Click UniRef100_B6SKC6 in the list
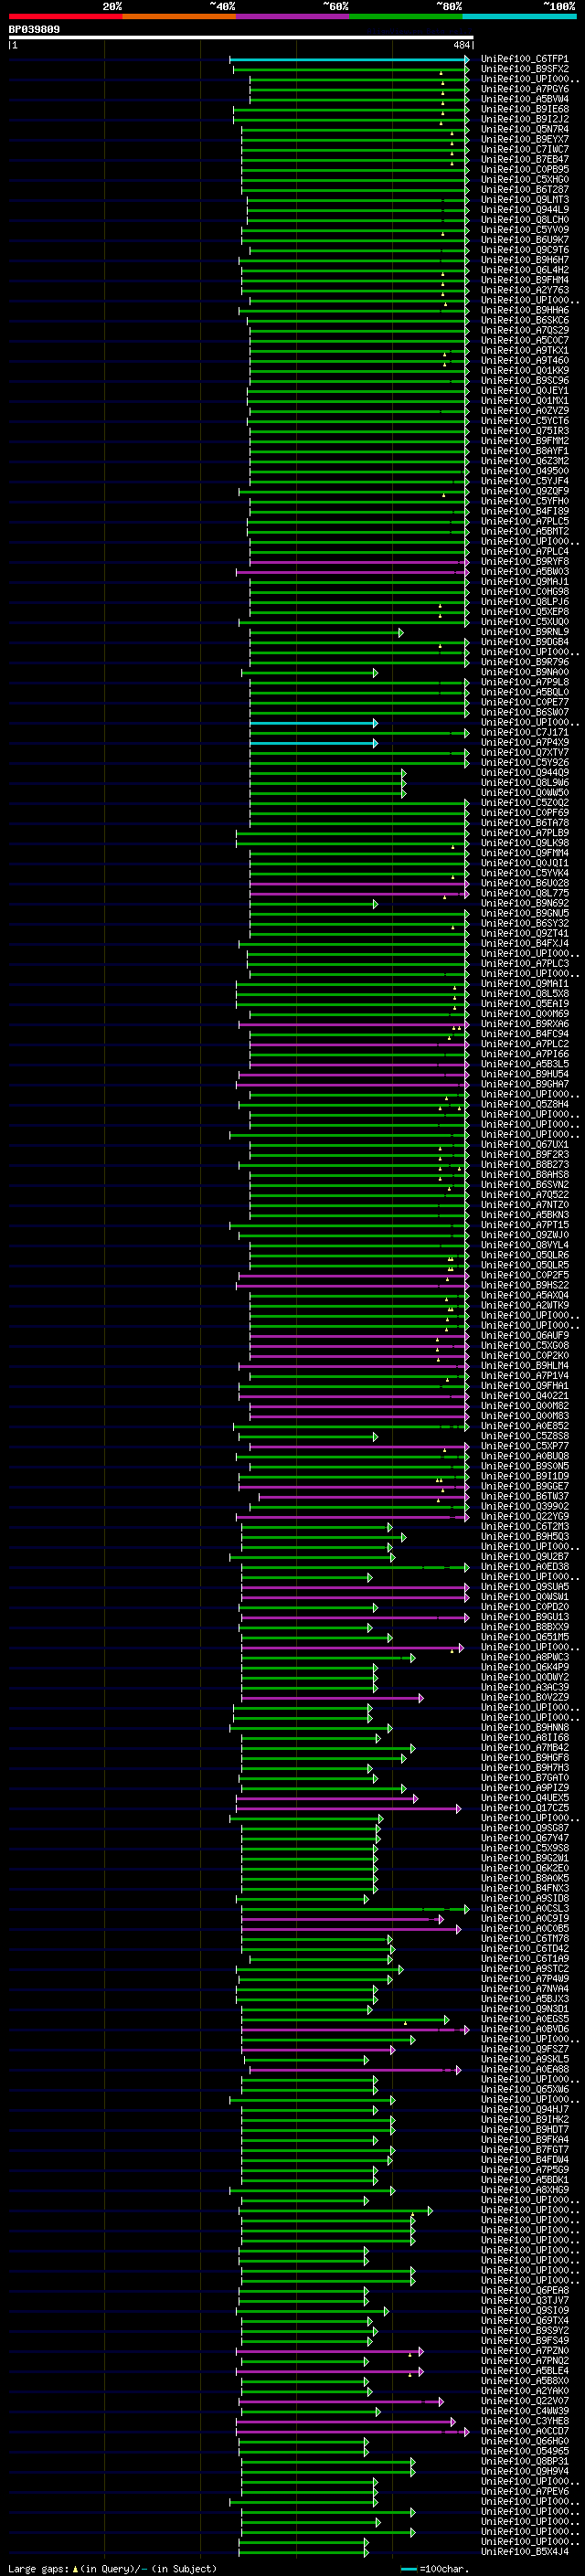585x2576 pixels. [525, 320]
